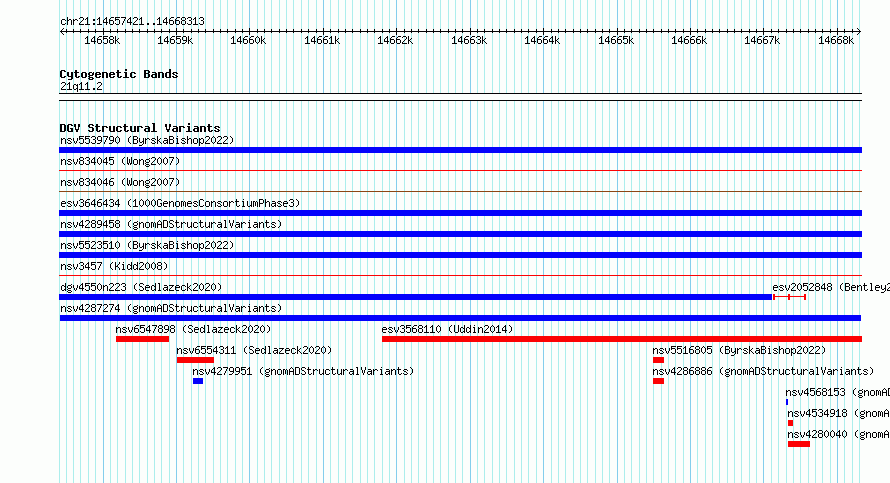Open the esv3646434 (1000GenomesConsortiumPhase3) label
This screenshot has height=483, width=890.
tap(180, 203)
